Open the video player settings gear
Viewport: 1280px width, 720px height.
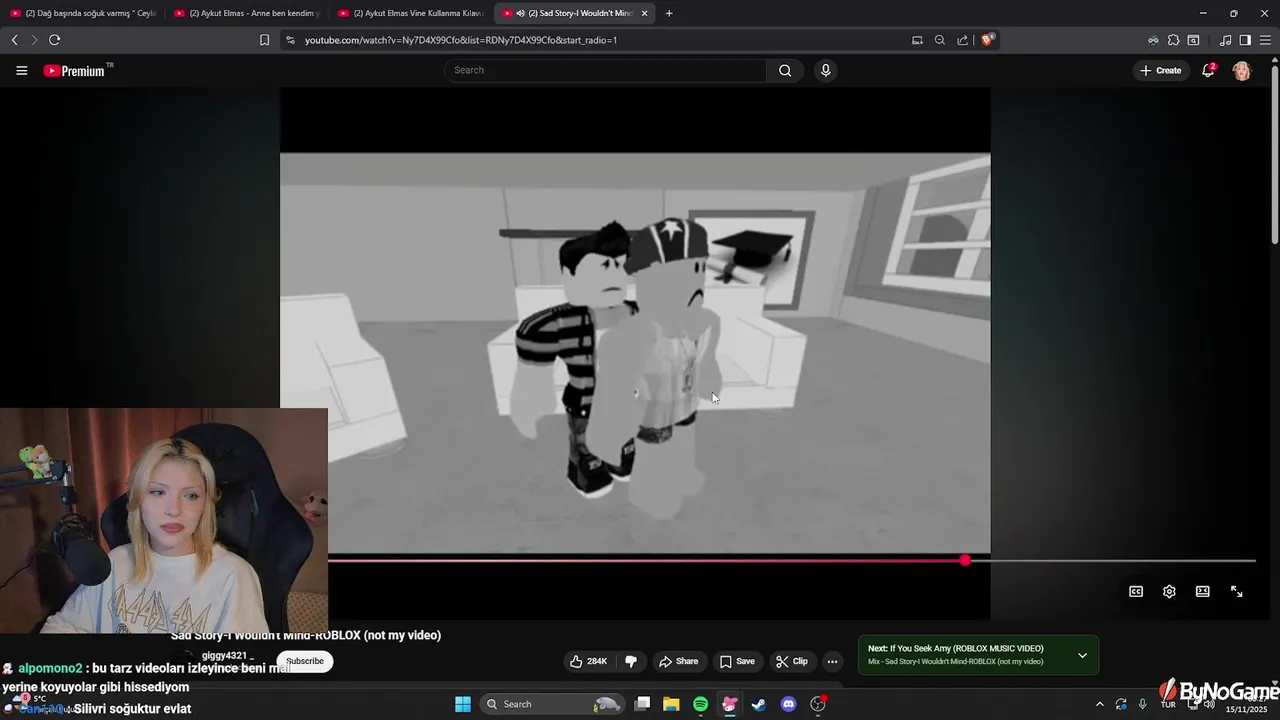coord(1169,591)
